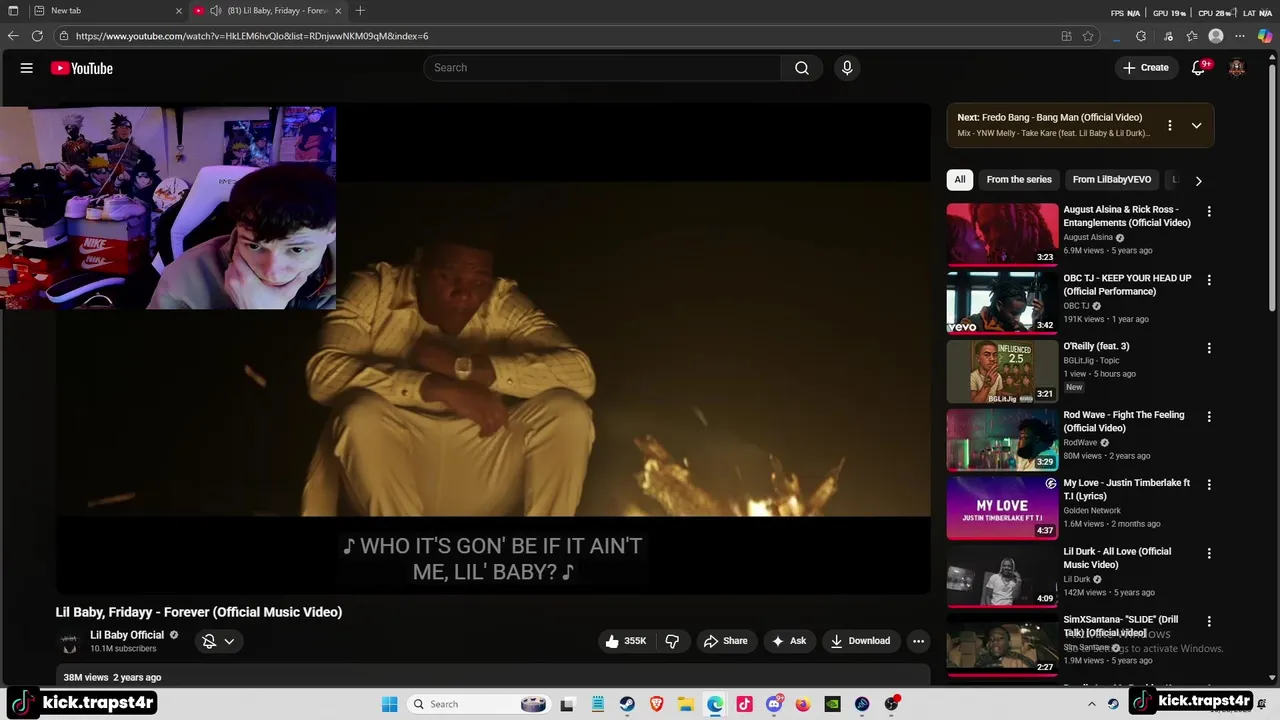This screenshot has height=720, width=1280.
Task: Open the Lil Durk channel link
Action: click(1077, 579)
